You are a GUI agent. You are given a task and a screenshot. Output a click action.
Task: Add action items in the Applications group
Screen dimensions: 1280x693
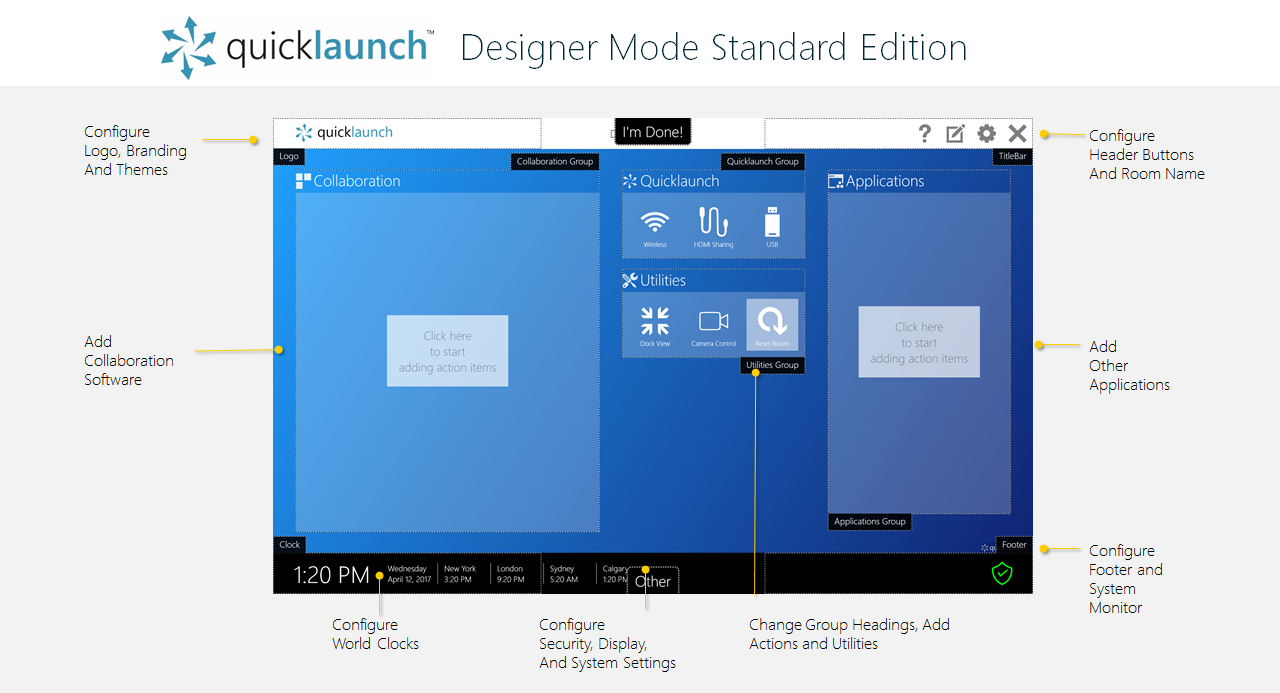click(x=919, y=342)
